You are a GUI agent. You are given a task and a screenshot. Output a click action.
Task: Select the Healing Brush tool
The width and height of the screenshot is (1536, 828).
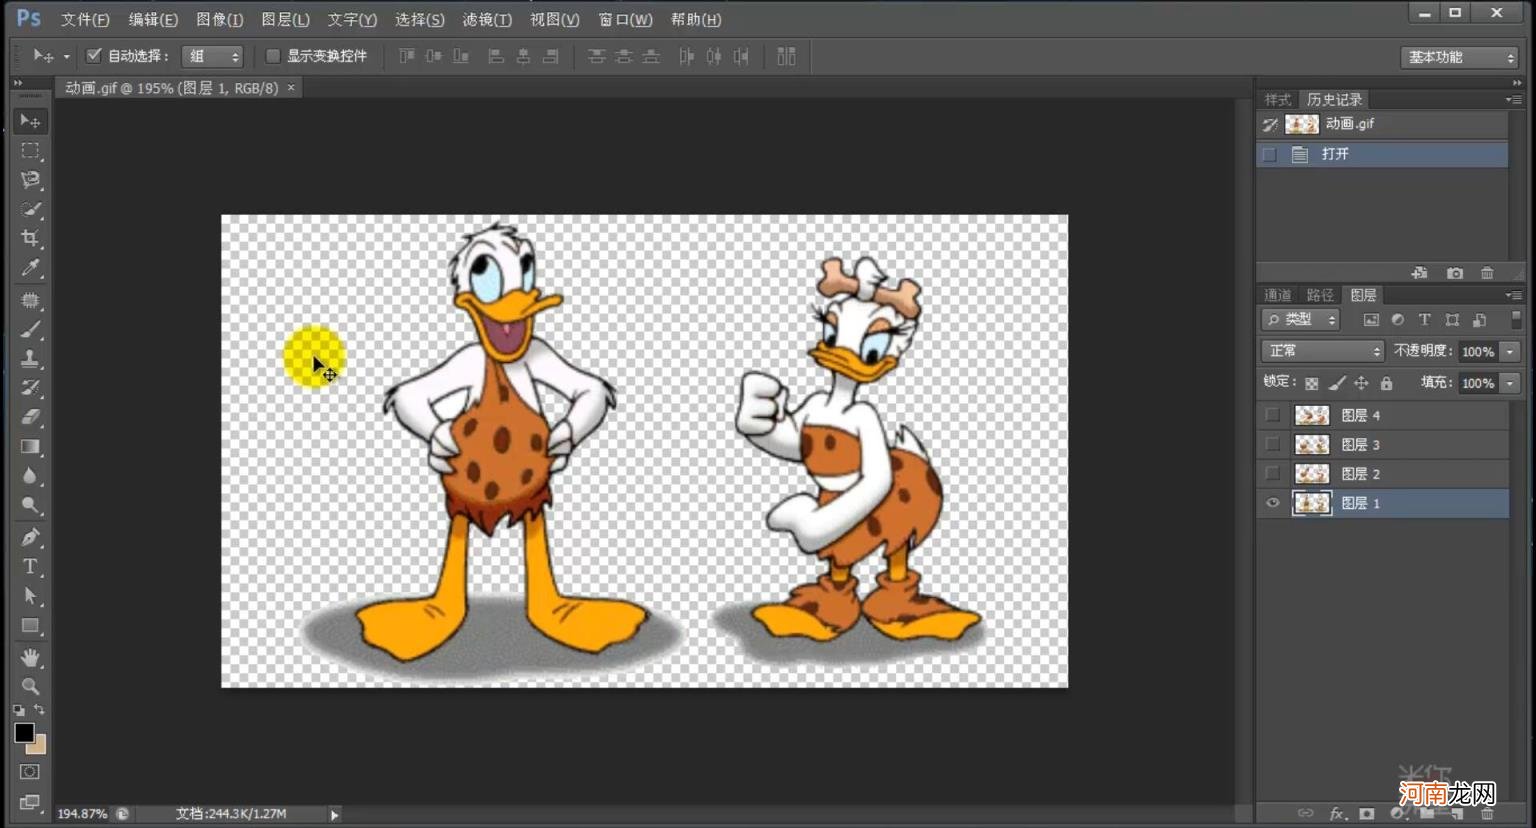pos(30,300)
